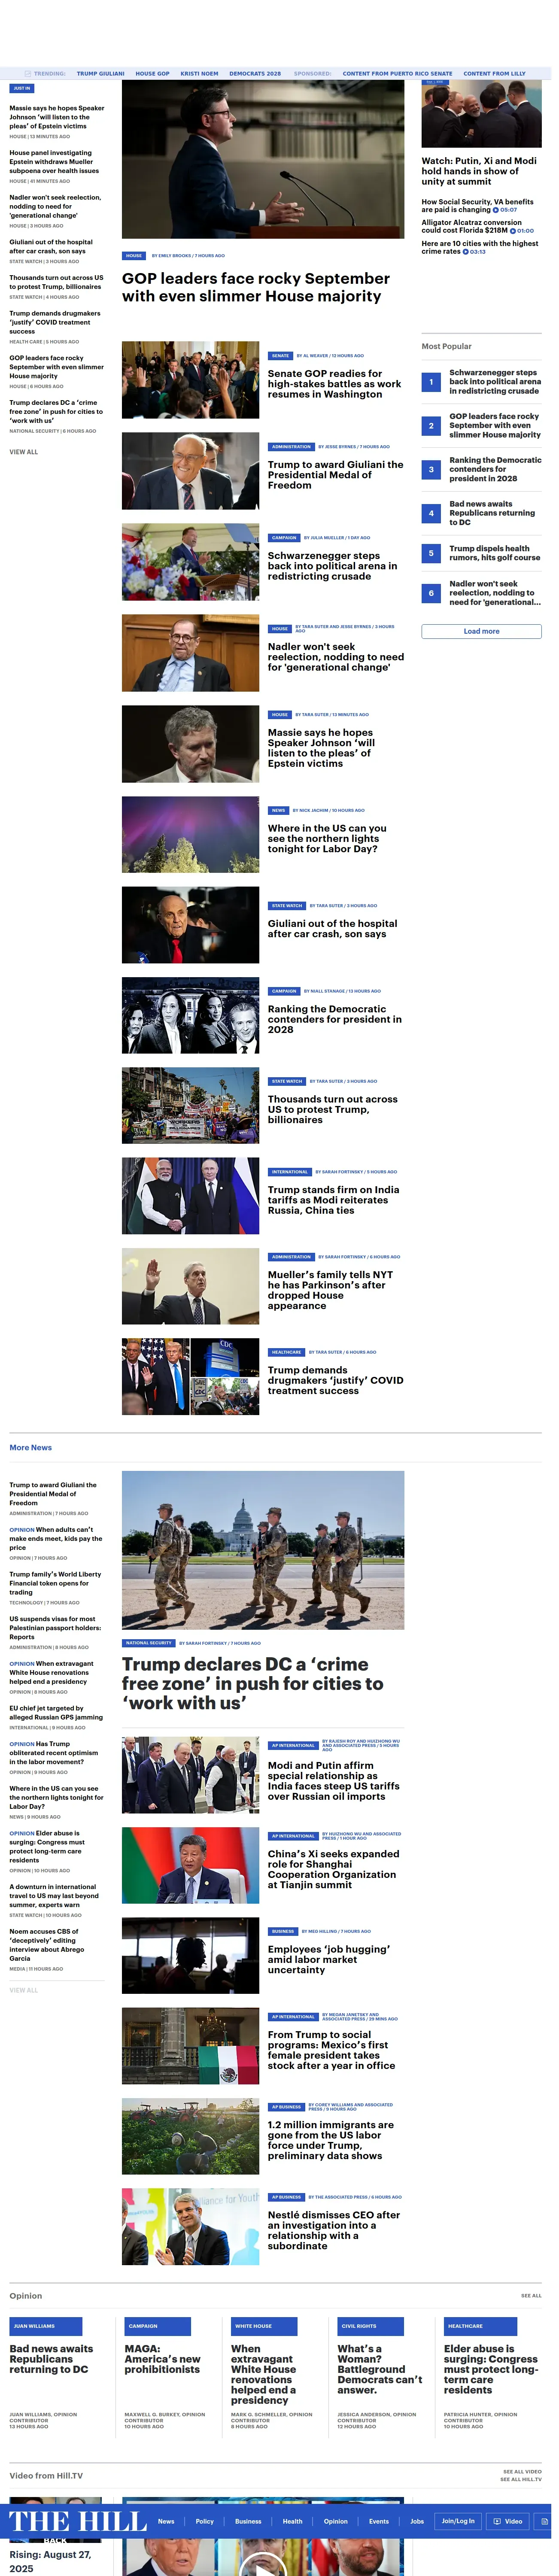Open Thousands turn out across US headline

[332, 1109]
